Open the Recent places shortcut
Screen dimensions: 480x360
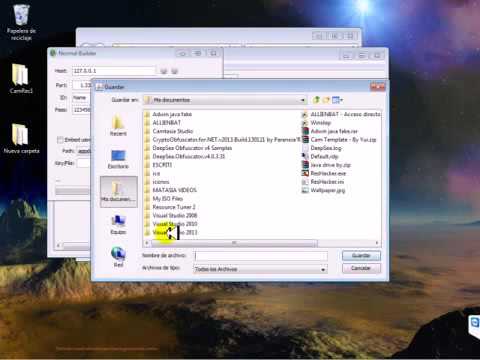118,125
